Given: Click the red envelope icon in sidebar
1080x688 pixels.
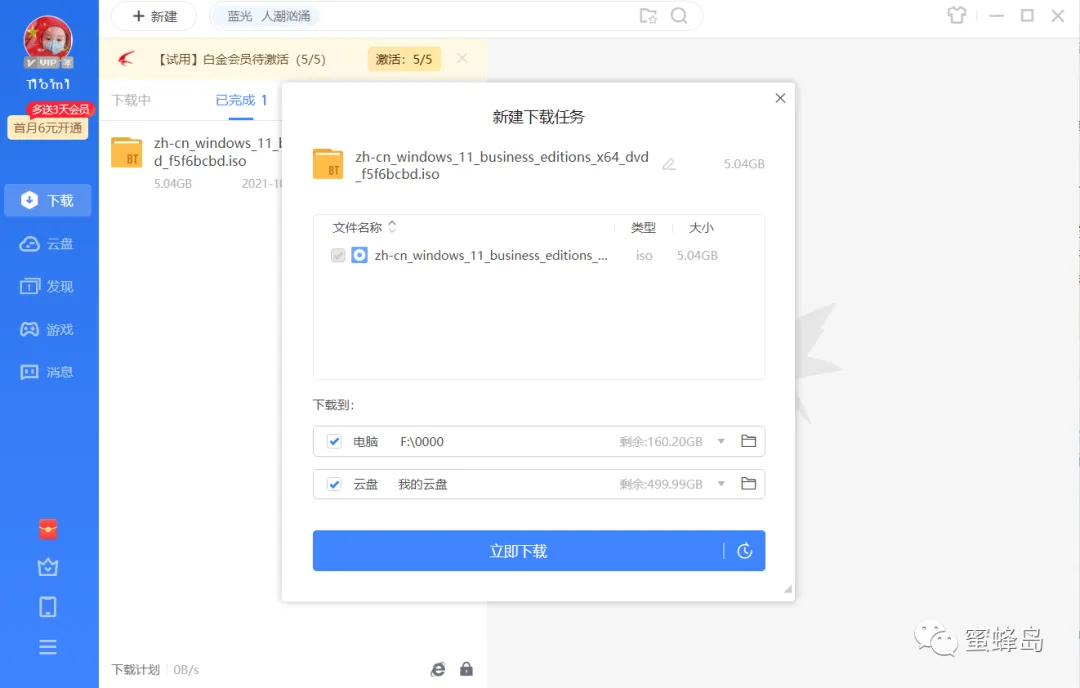Looking at the screenshot, I should (48, 529).
